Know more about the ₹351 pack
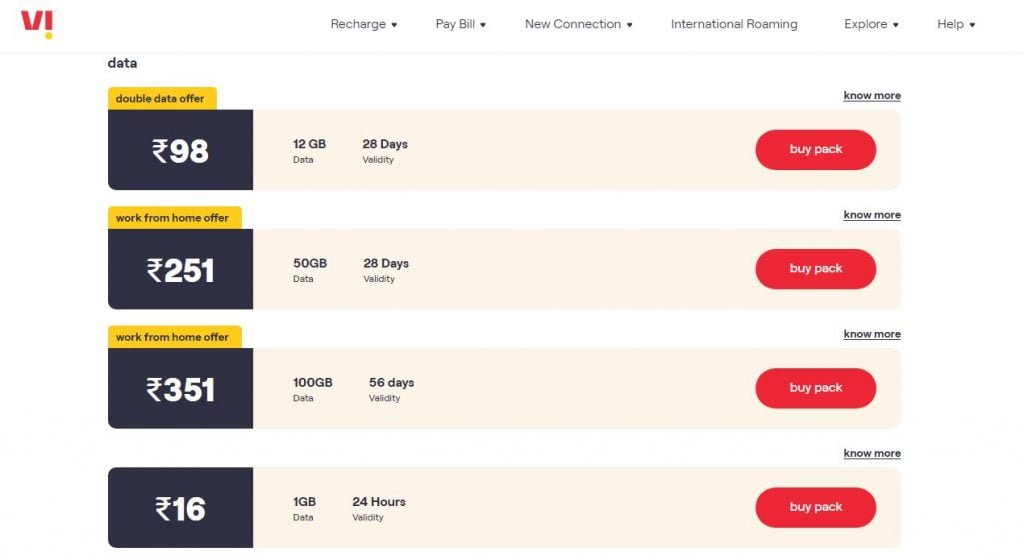The image size is (1024, 560). (x=872, y=334)
